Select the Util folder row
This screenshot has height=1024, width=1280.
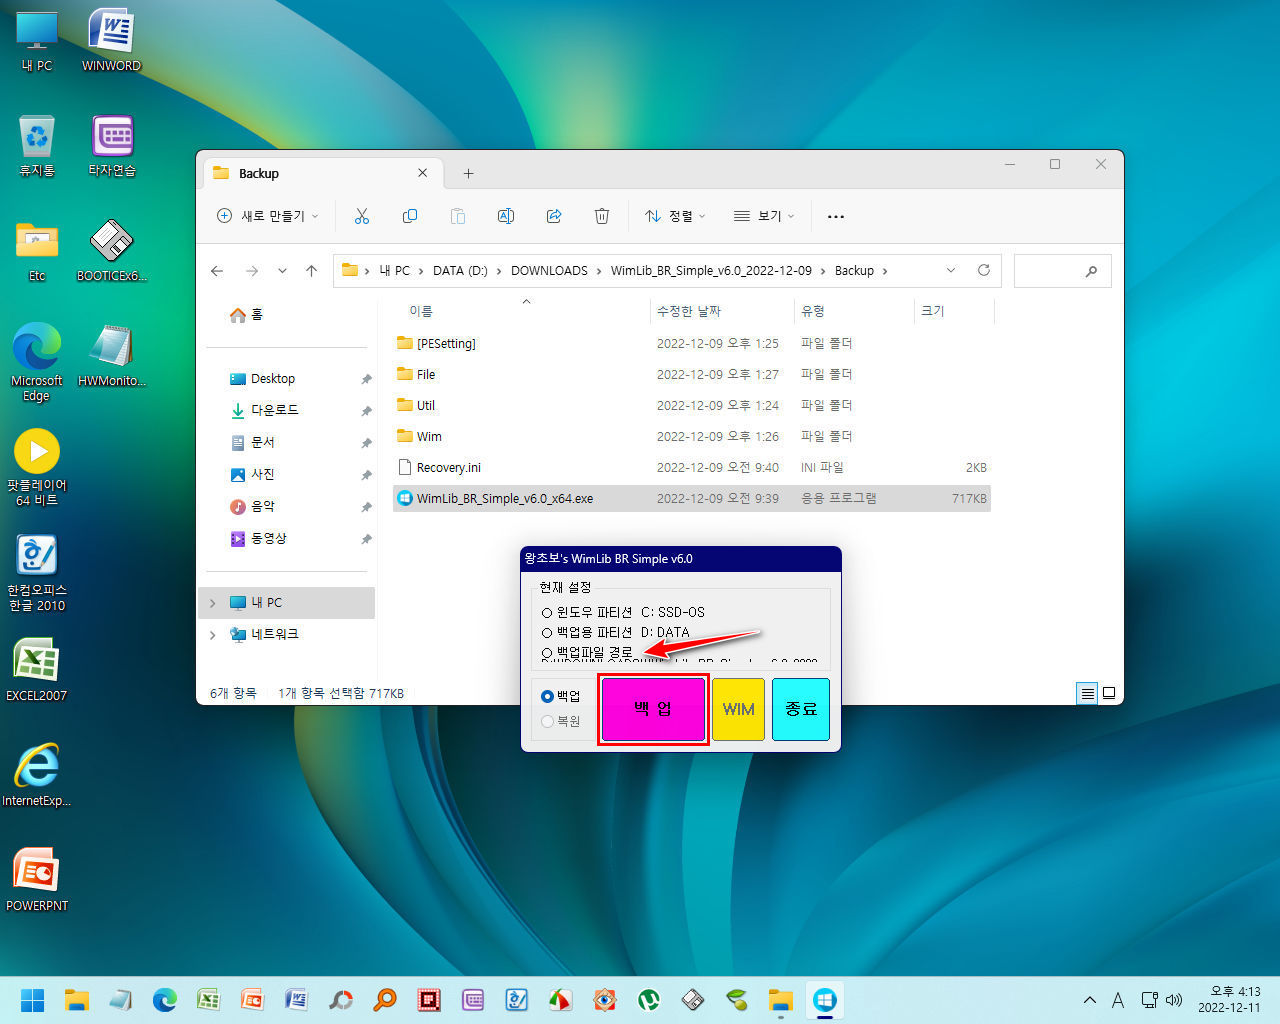pyautogui.click(x=691, y=406)
